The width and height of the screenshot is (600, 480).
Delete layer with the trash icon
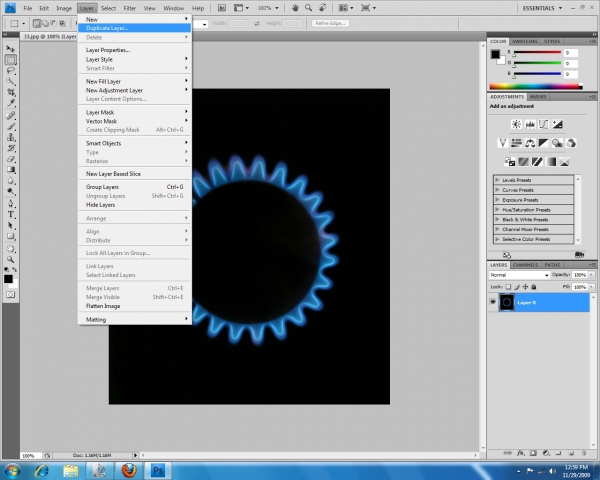click(x=584, y=453)
